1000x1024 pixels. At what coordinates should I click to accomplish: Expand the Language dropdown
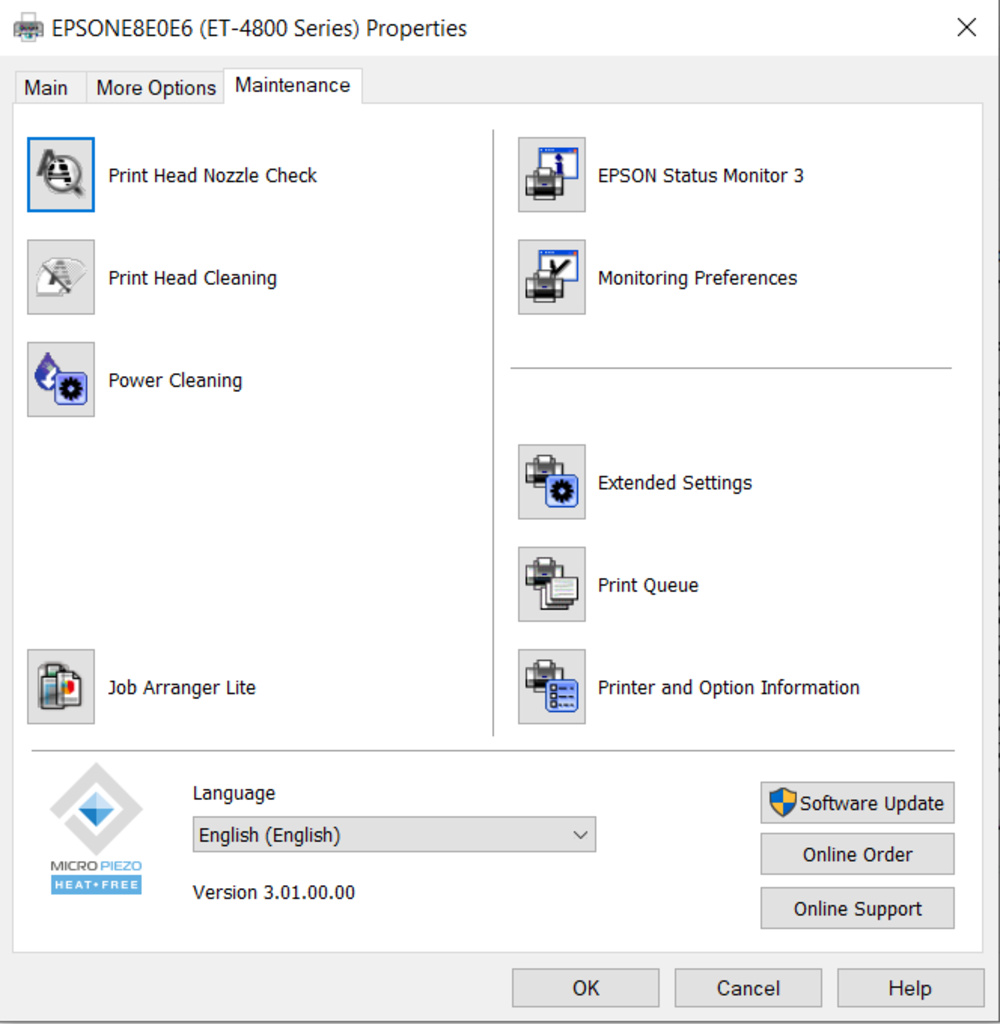(394, 835)
